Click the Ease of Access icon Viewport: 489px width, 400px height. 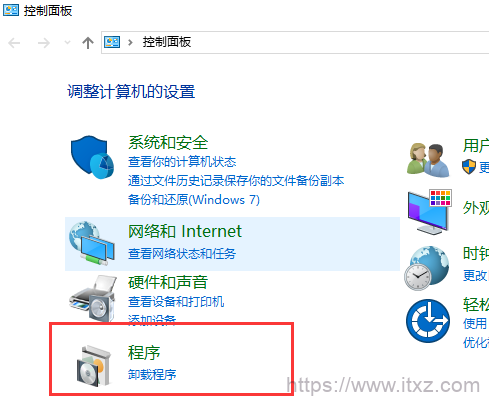[x=428, y=321]
